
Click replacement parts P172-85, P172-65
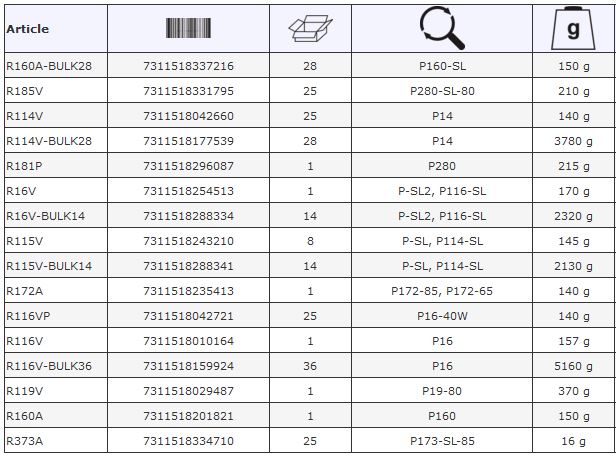[442, 291]
